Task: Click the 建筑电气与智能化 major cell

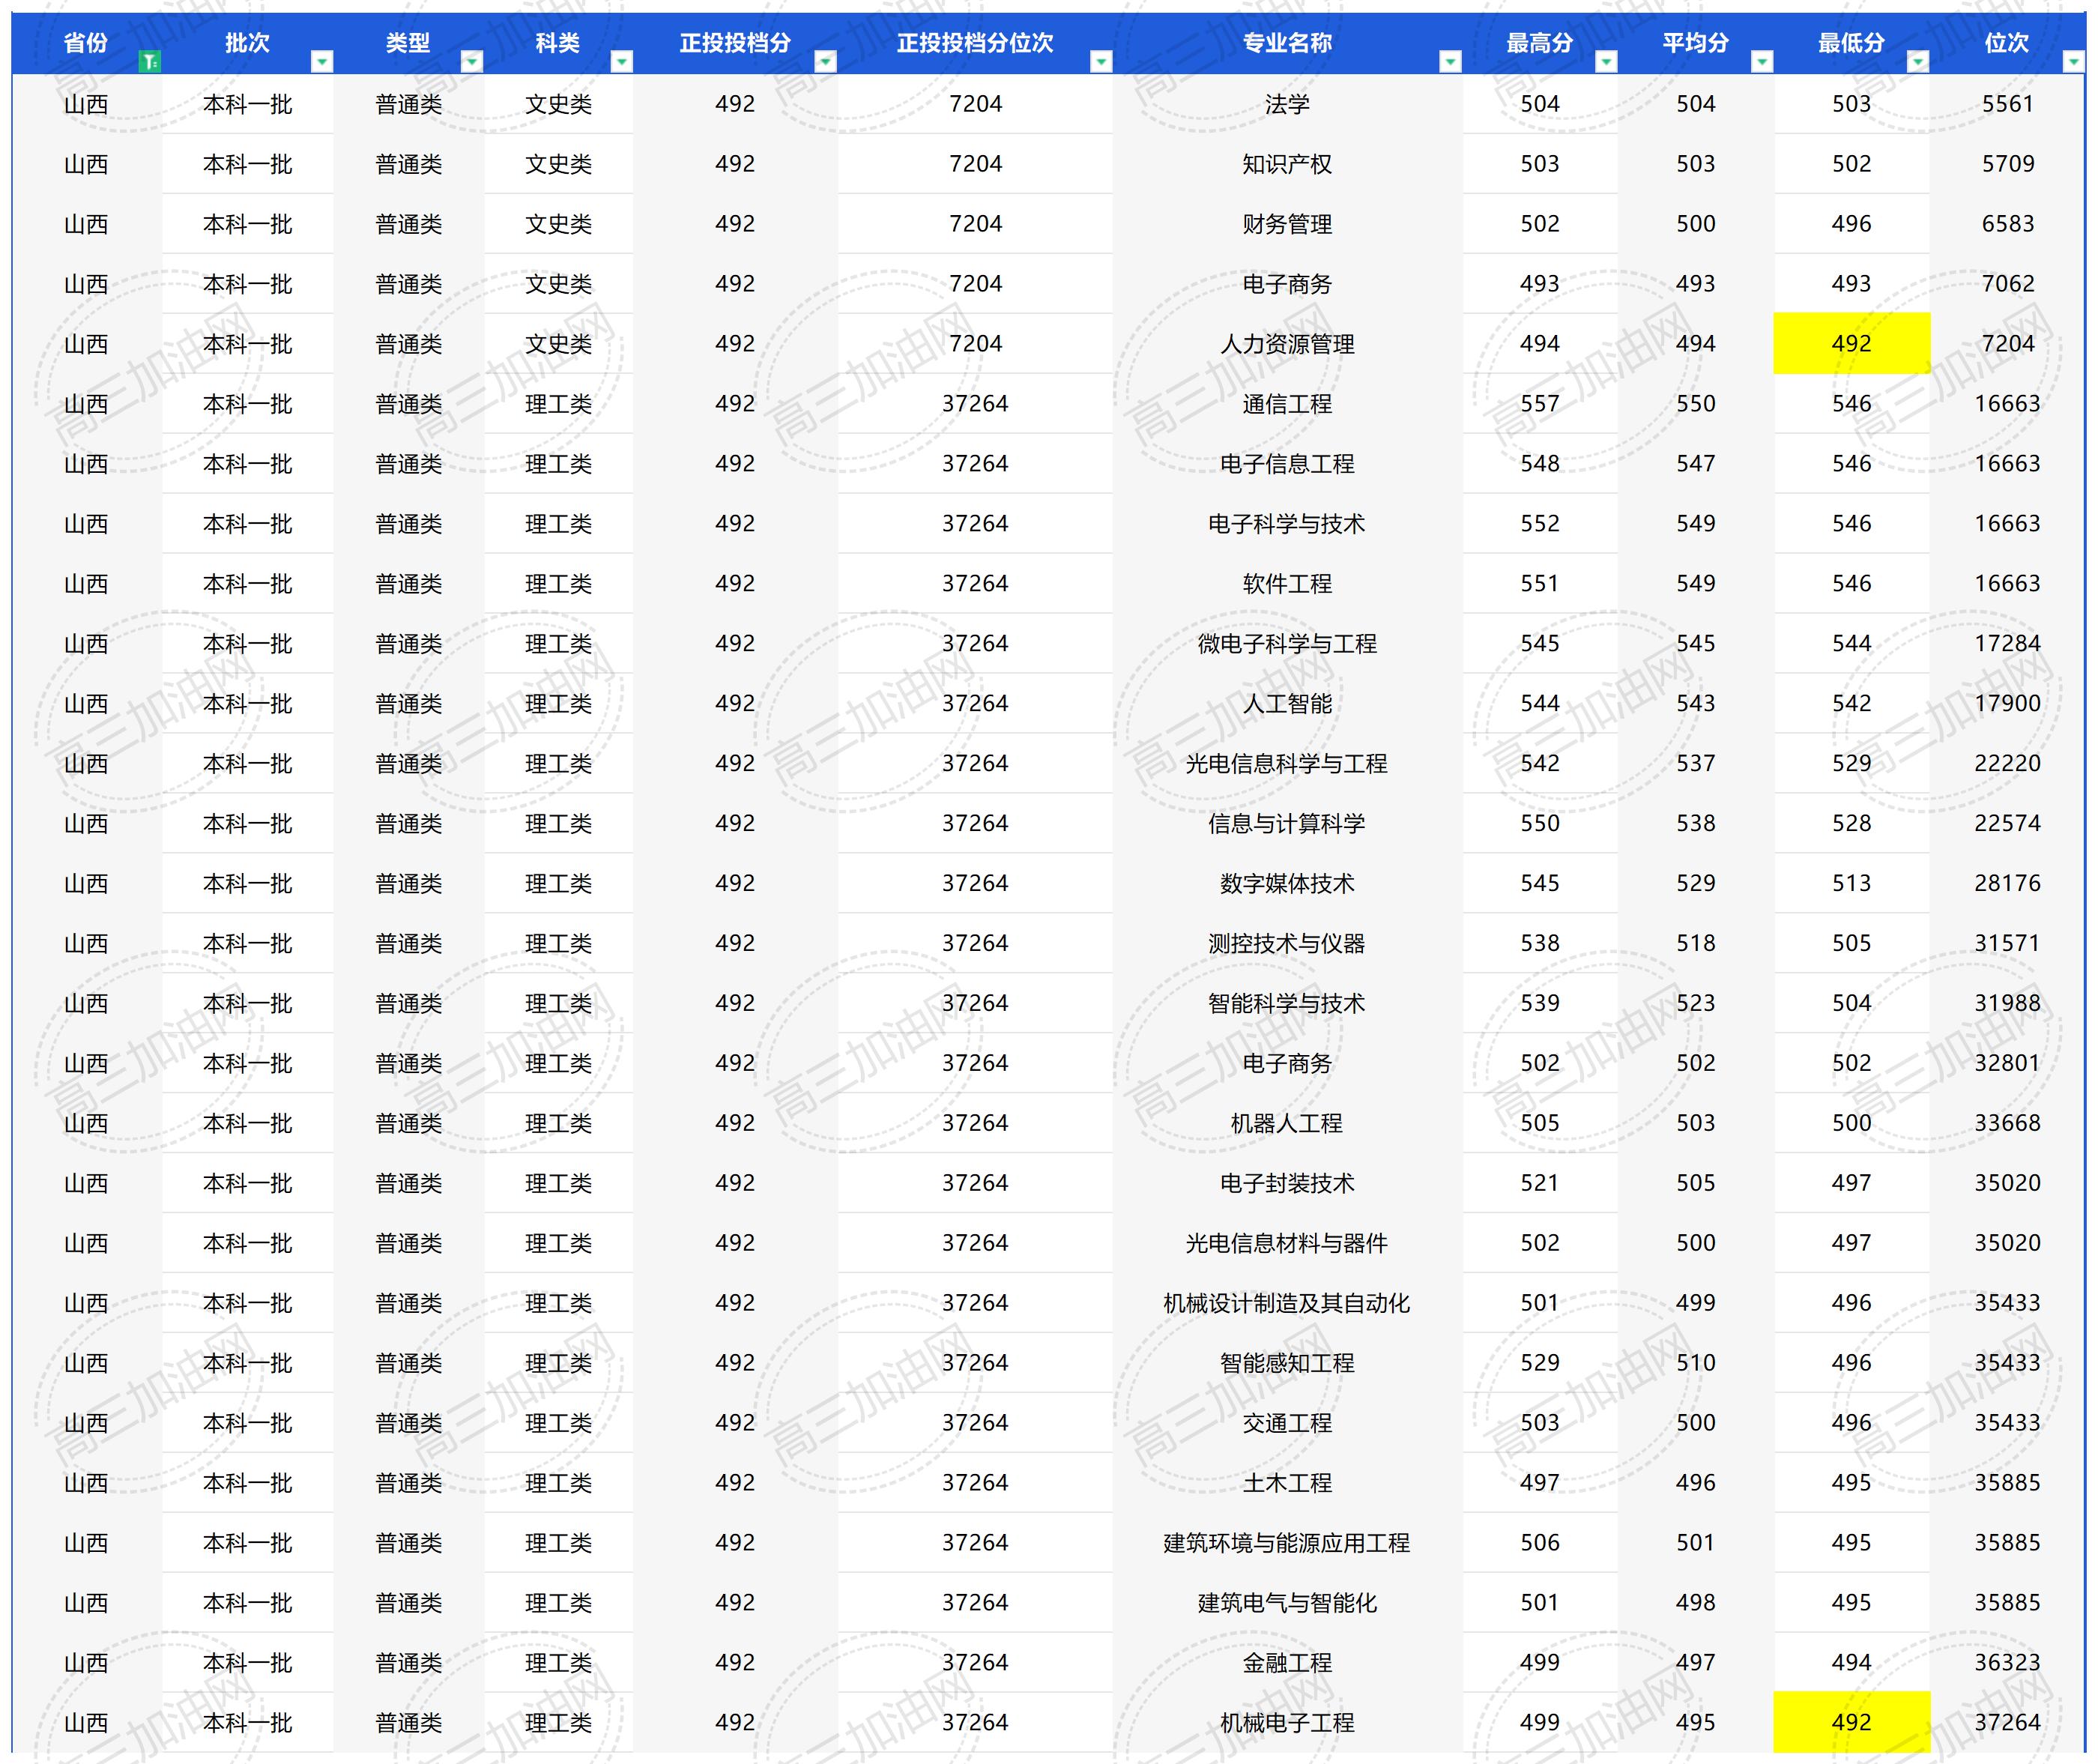Action: [1287, 1603]
